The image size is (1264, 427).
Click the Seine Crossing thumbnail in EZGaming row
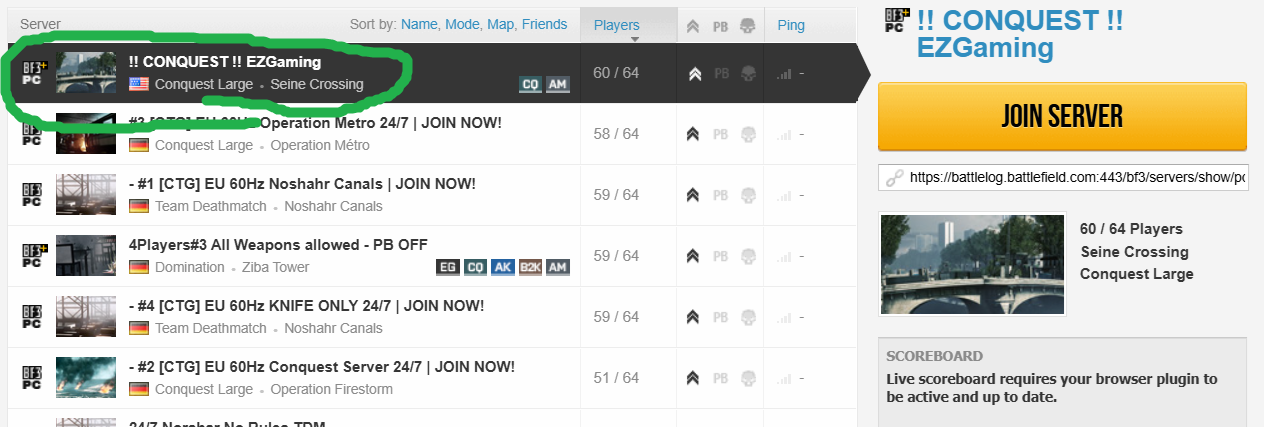tap(85, 73)
